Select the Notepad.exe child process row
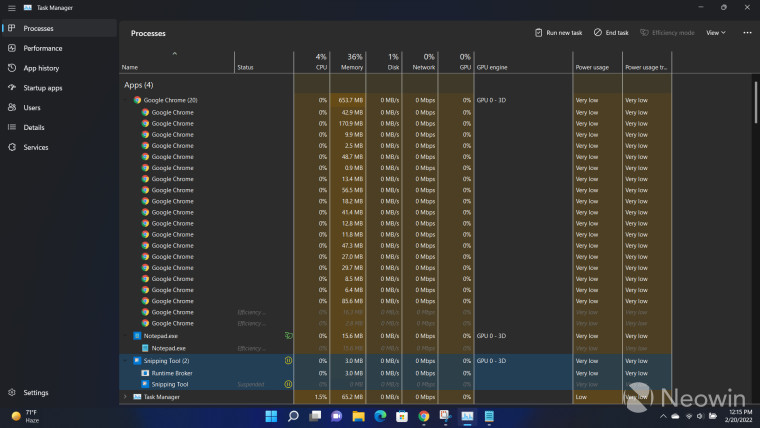760x428 pixels. pos(395,348)
